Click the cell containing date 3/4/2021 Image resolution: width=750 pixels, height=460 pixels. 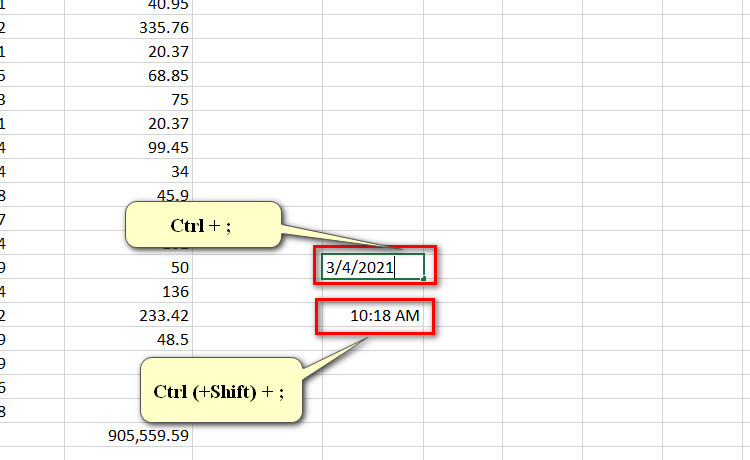(373, 266)
